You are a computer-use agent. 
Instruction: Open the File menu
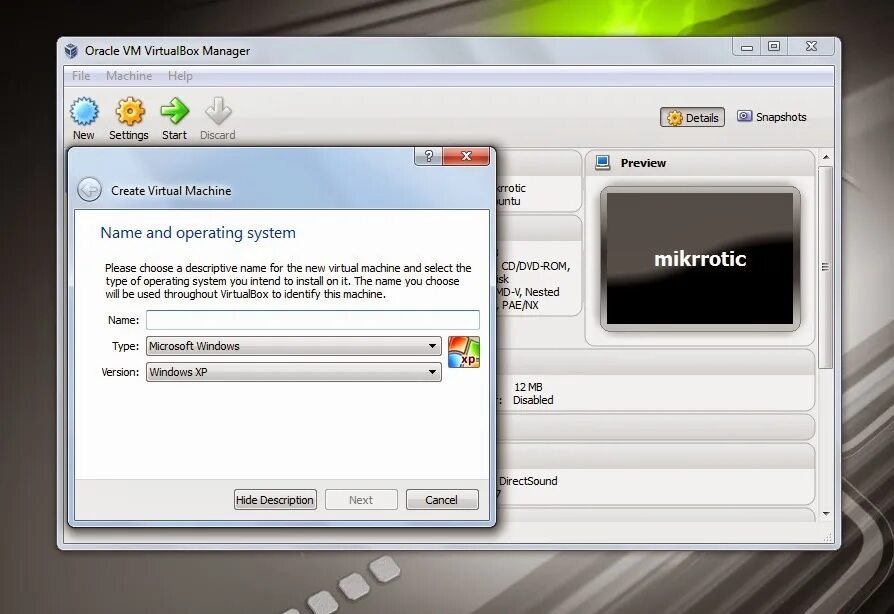coord(81,76)
